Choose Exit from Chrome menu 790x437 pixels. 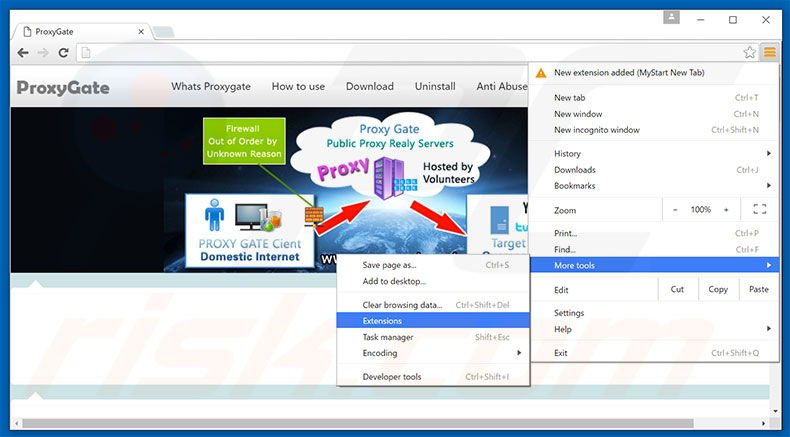point(654,353)
